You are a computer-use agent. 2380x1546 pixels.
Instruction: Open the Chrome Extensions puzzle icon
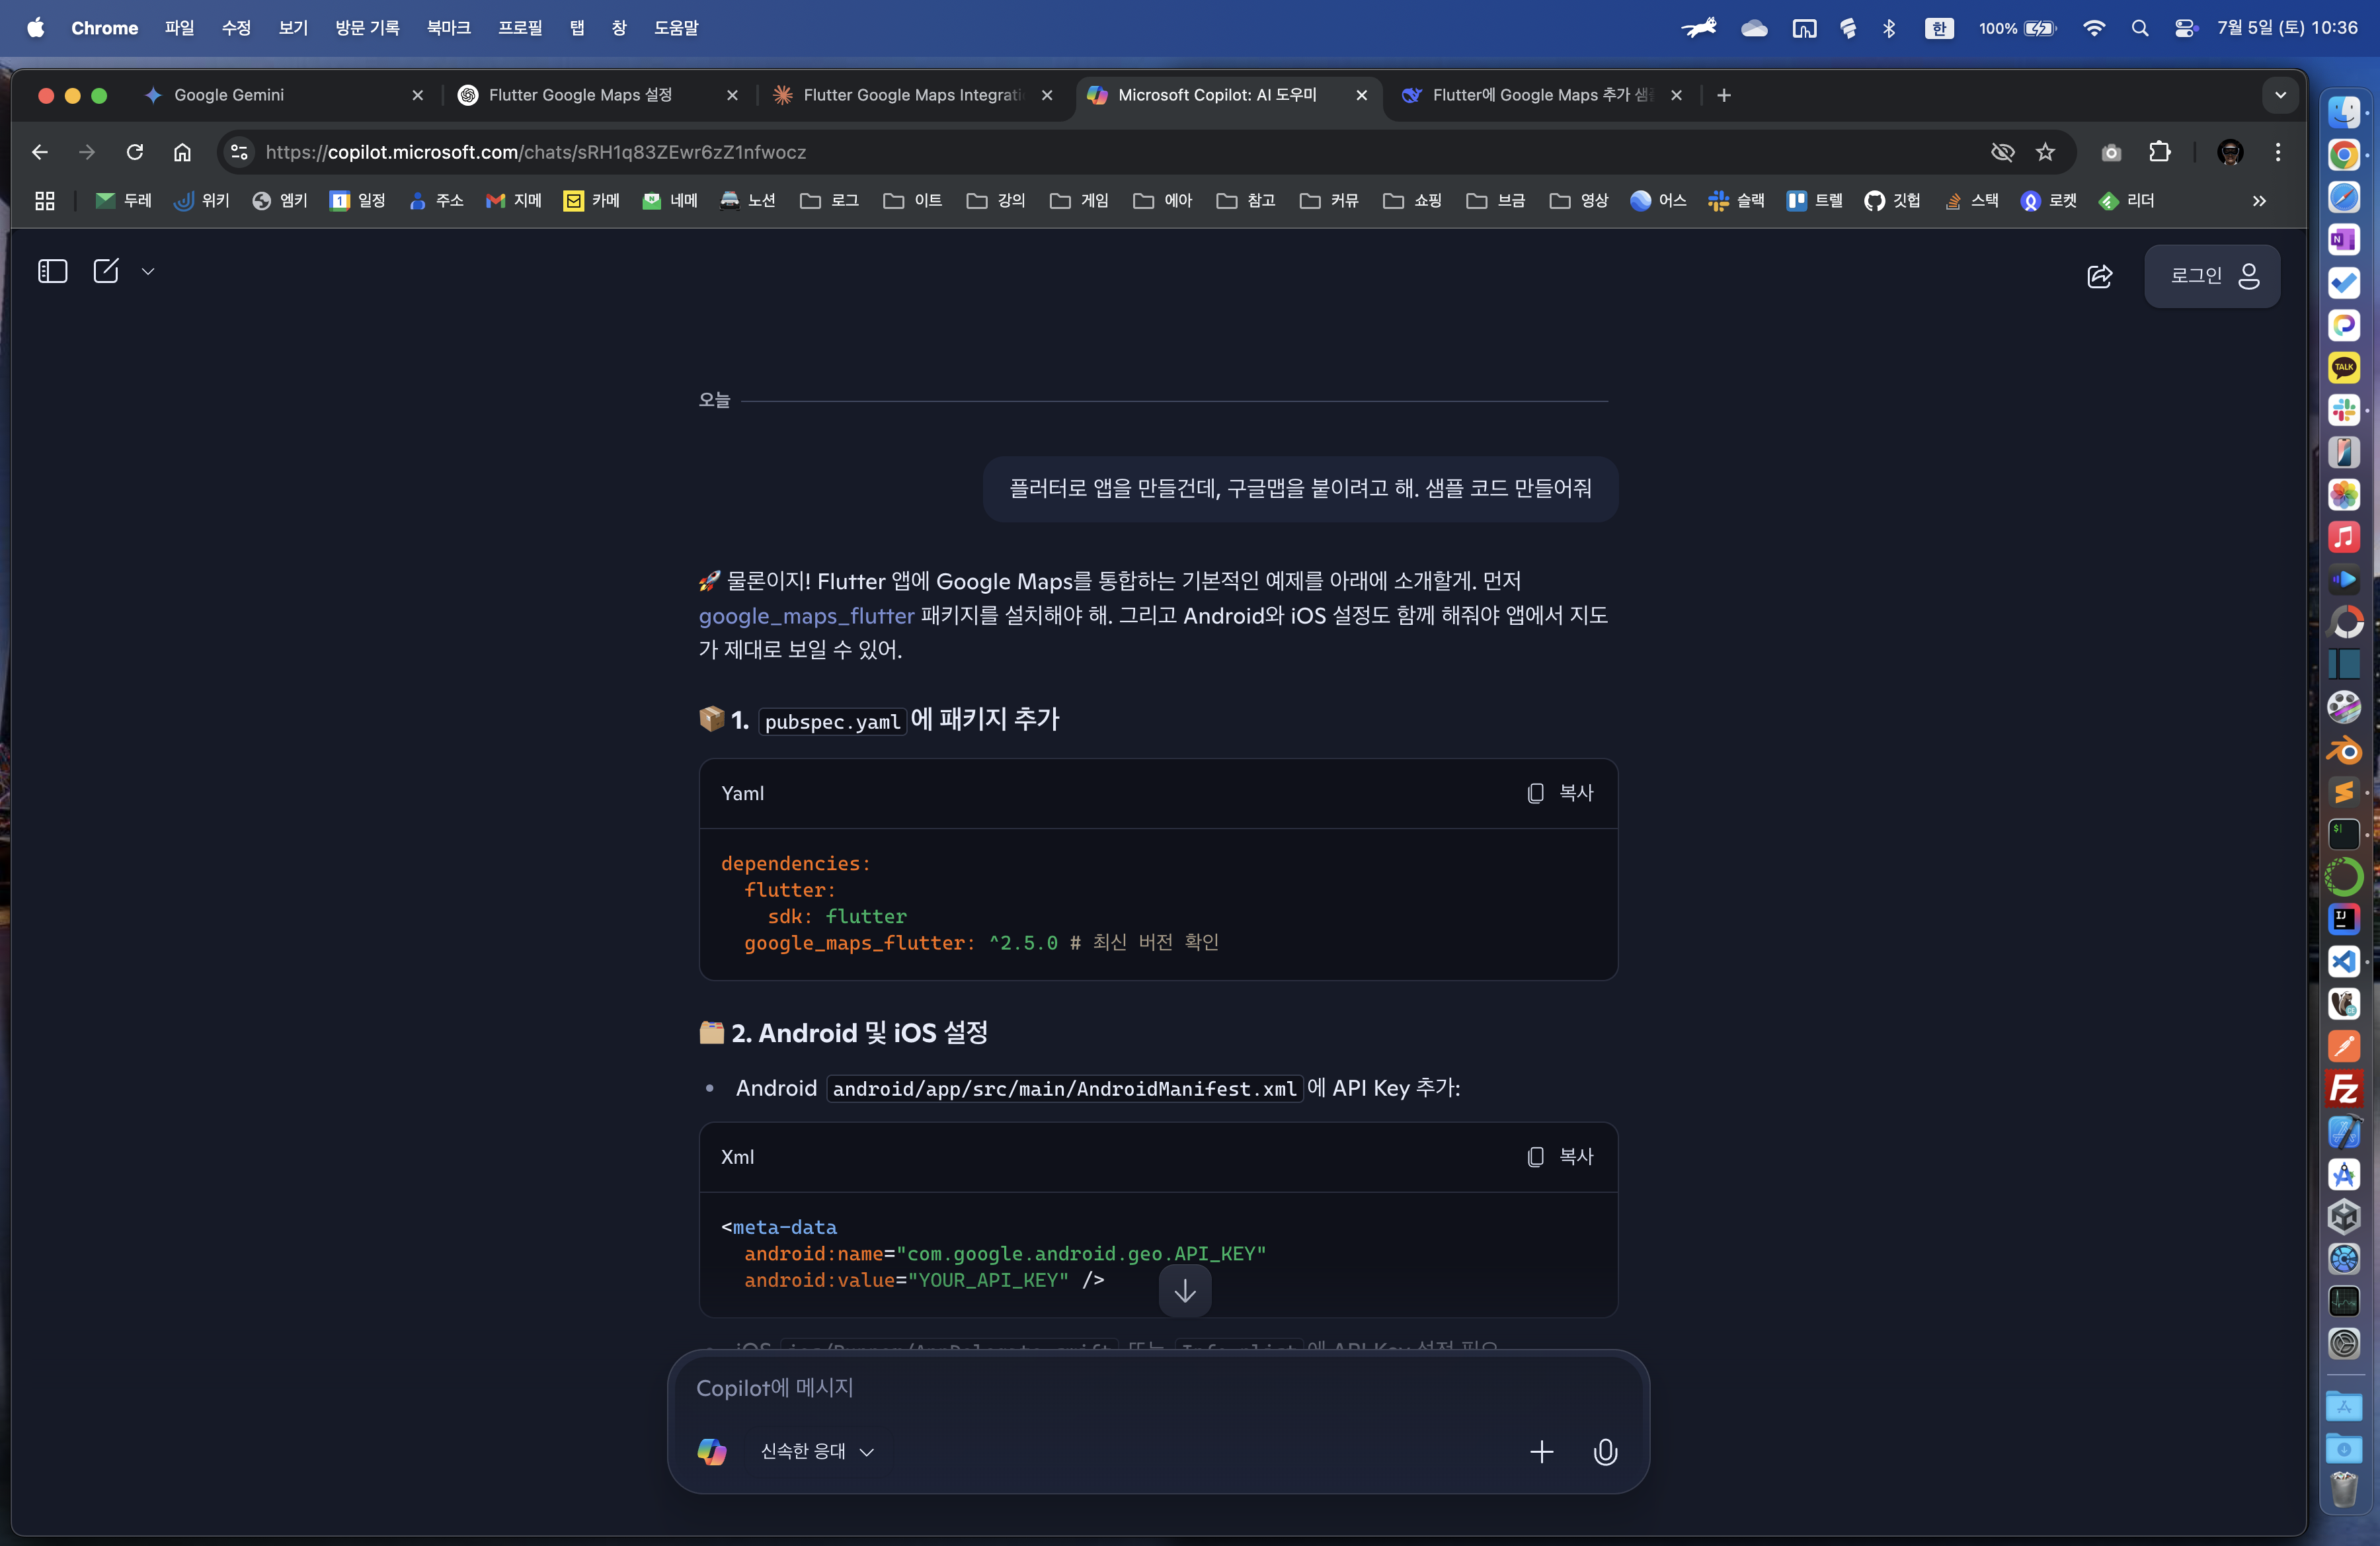(x=2159, y=152)
